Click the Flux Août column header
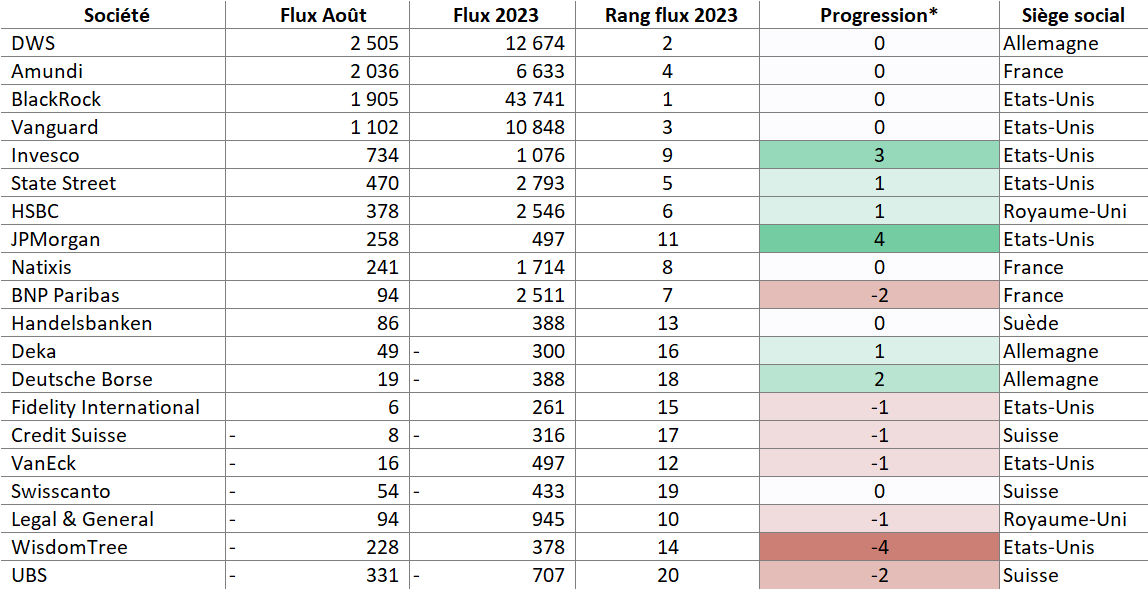 point(316,15)
